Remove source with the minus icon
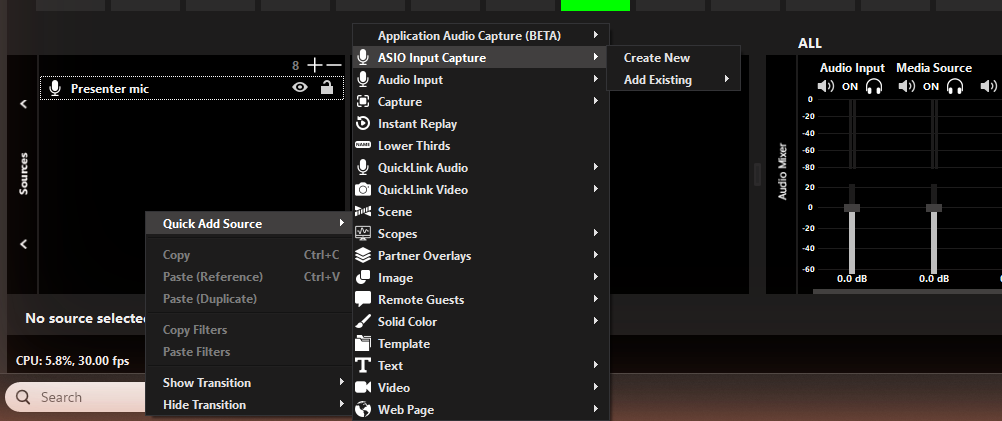This screenshot has width=1002, height=421. click(334, 65)
